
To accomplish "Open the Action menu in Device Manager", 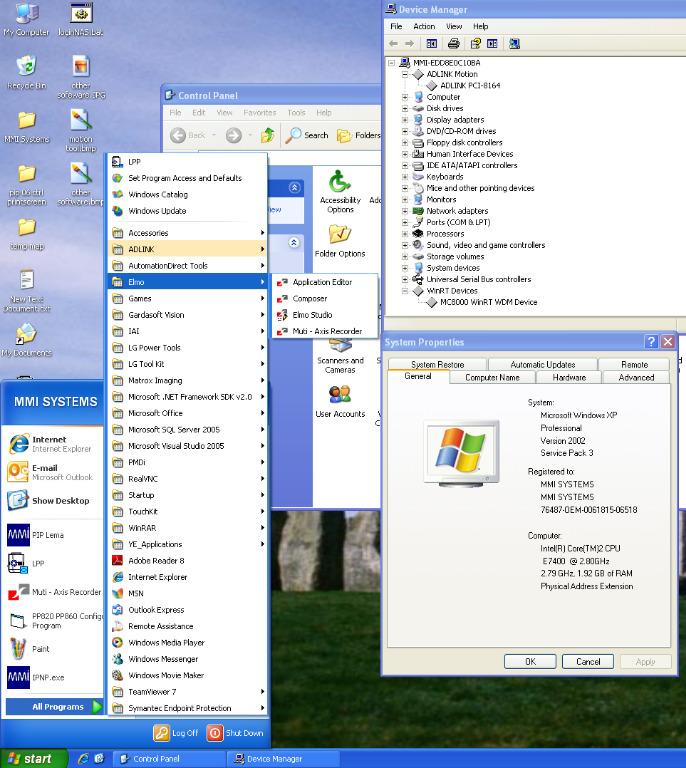I will (424, 26).
